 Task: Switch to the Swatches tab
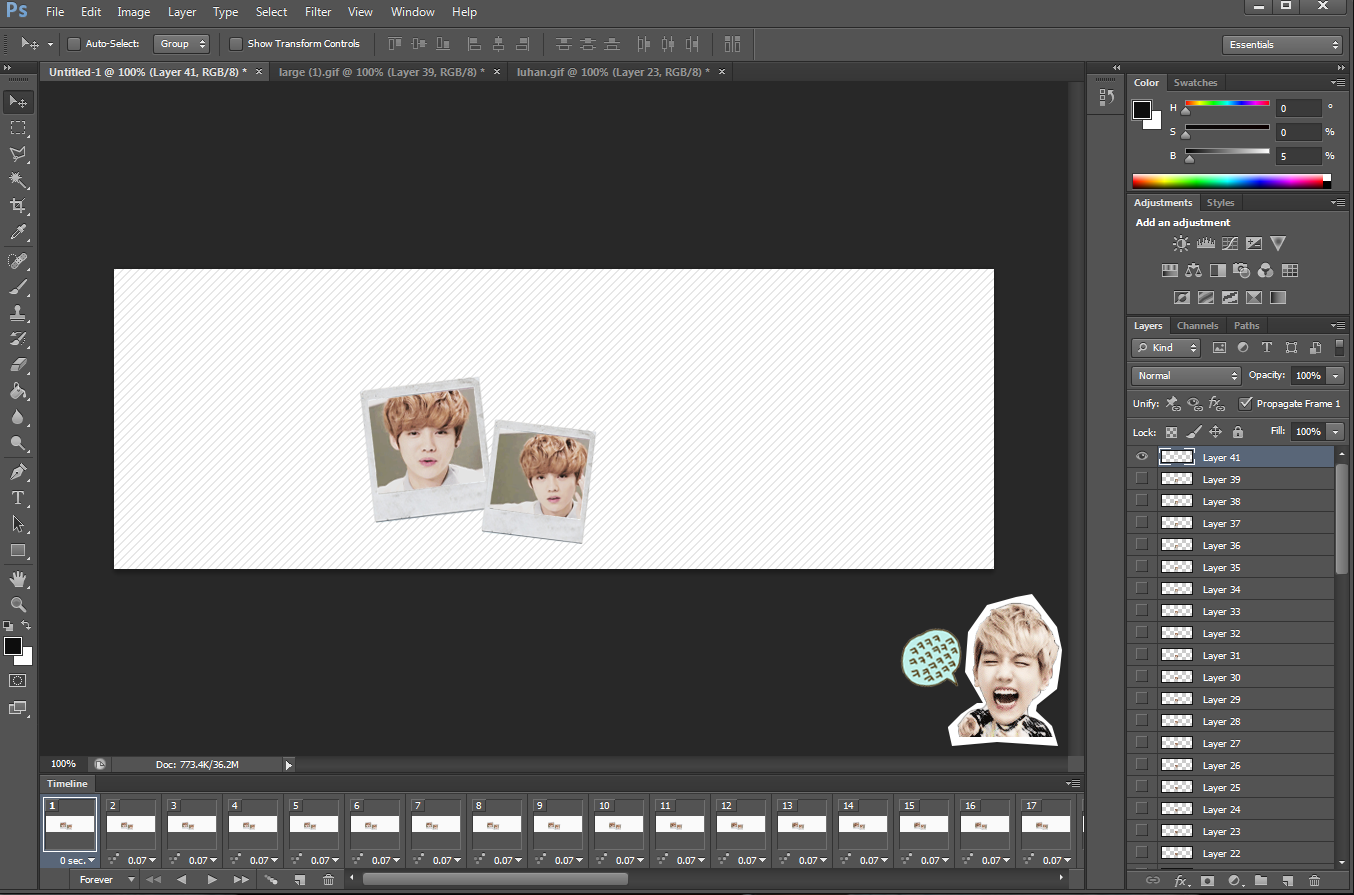(x=1195, y=83)
